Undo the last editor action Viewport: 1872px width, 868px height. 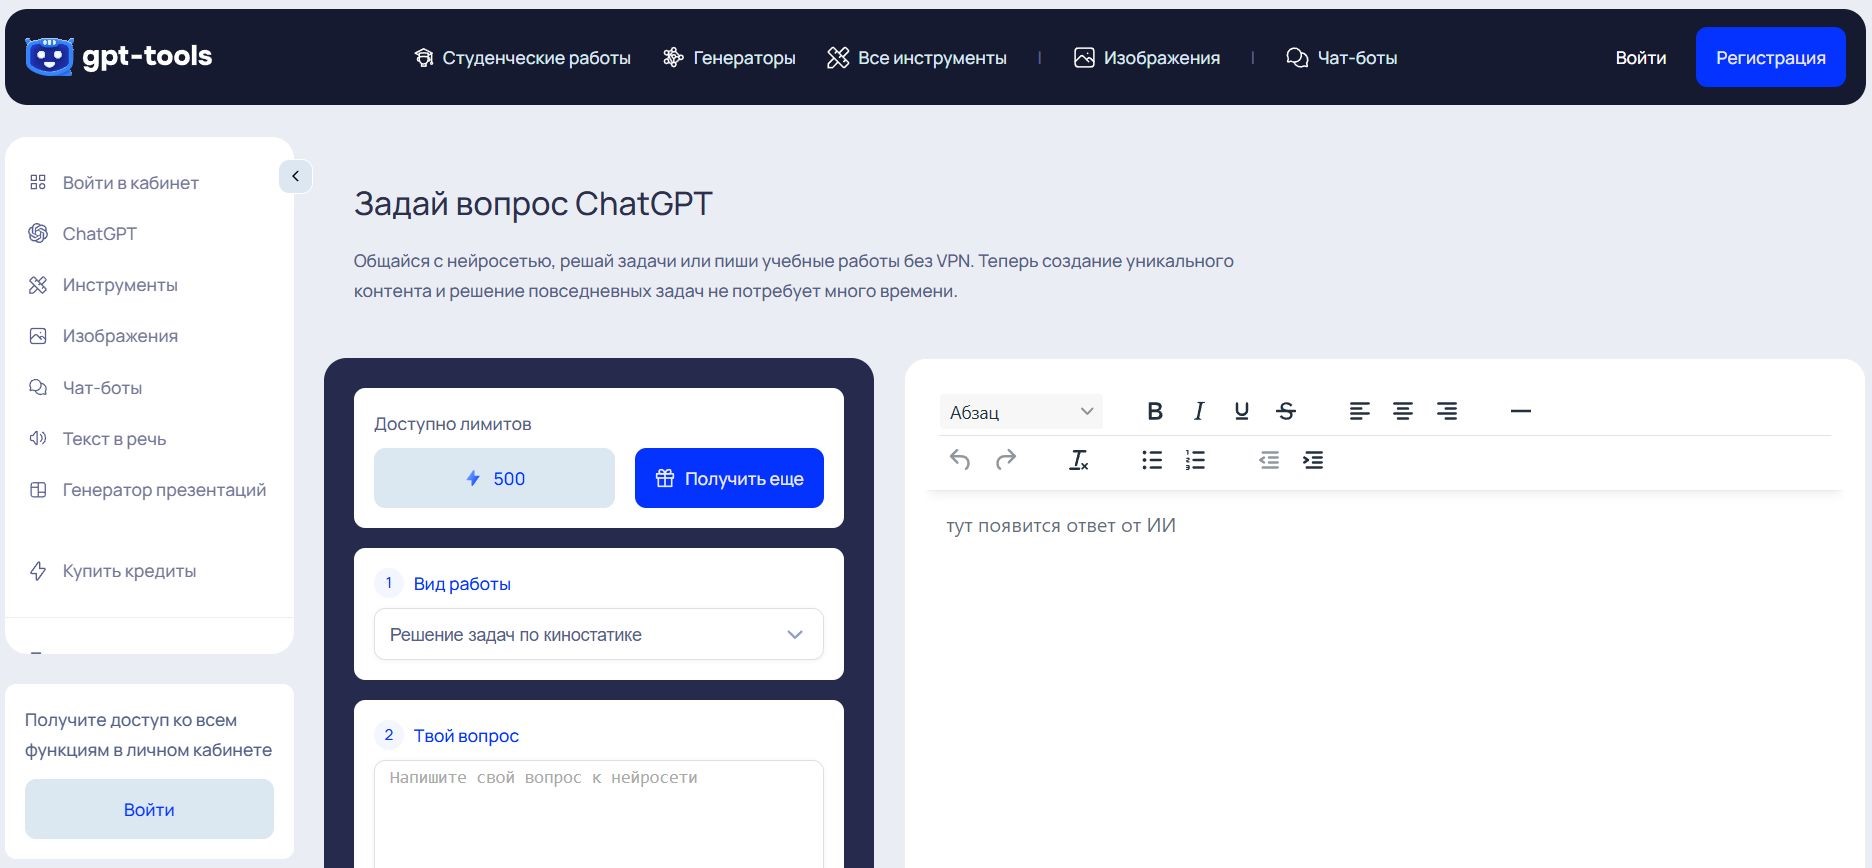(x=960, y=460)
